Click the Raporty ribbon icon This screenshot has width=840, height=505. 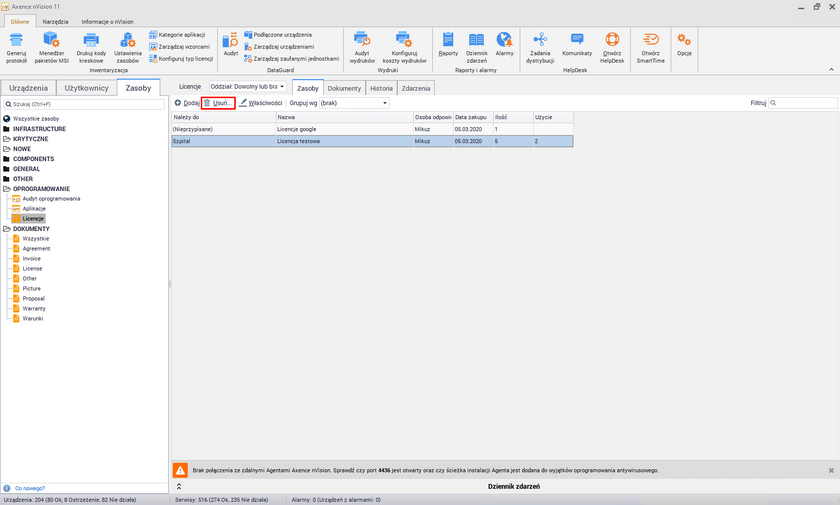pos(448,40)
